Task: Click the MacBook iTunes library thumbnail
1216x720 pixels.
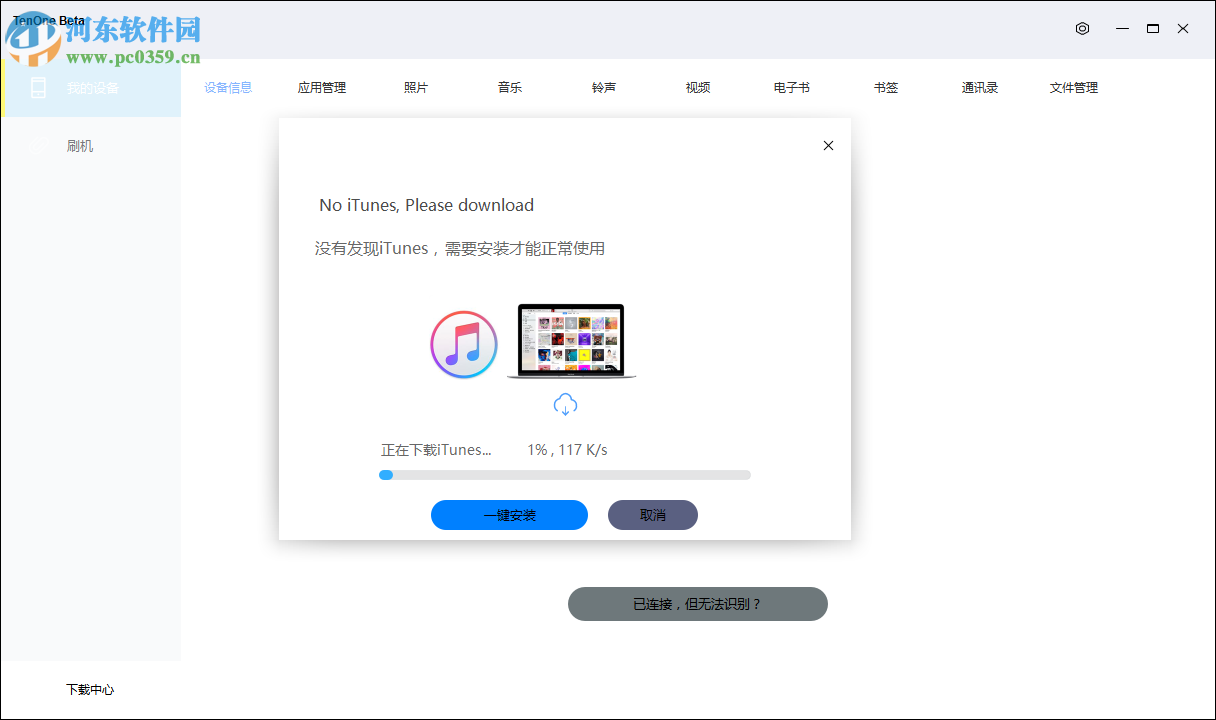Action: click(569, 340)
